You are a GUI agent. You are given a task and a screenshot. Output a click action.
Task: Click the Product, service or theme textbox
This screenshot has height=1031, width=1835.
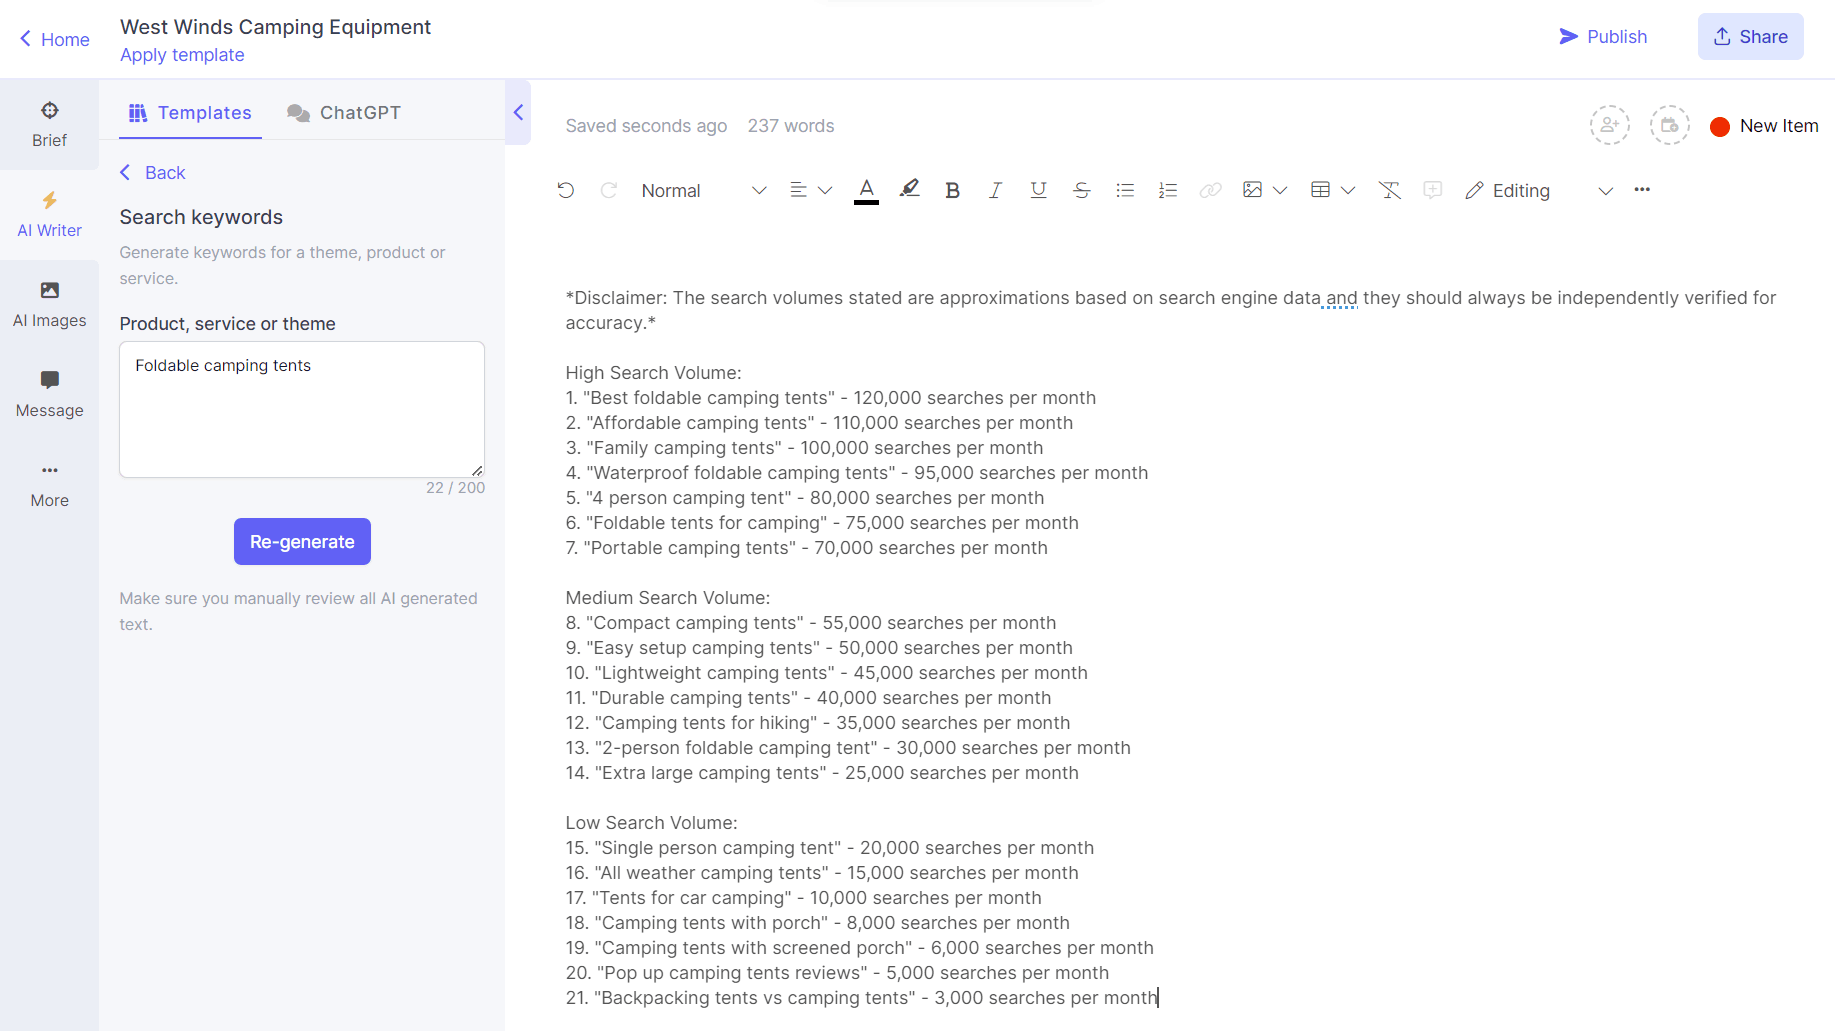(302, 409)
